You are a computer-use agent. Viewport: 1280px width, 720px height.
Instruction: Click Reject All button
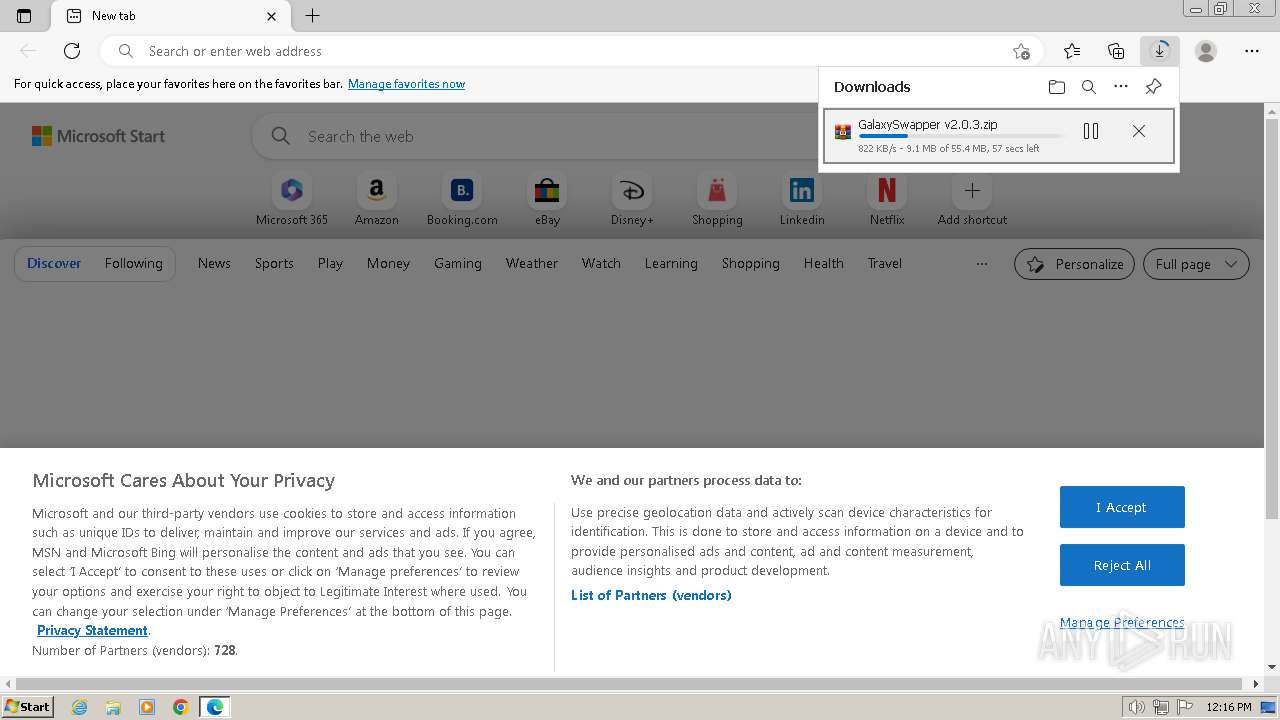[1122, 565]
